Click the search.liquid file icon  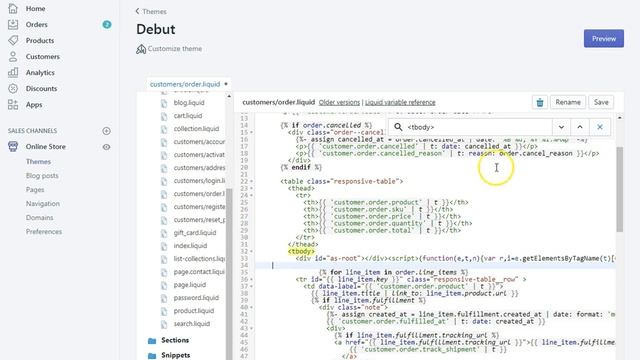pos(164,324)
